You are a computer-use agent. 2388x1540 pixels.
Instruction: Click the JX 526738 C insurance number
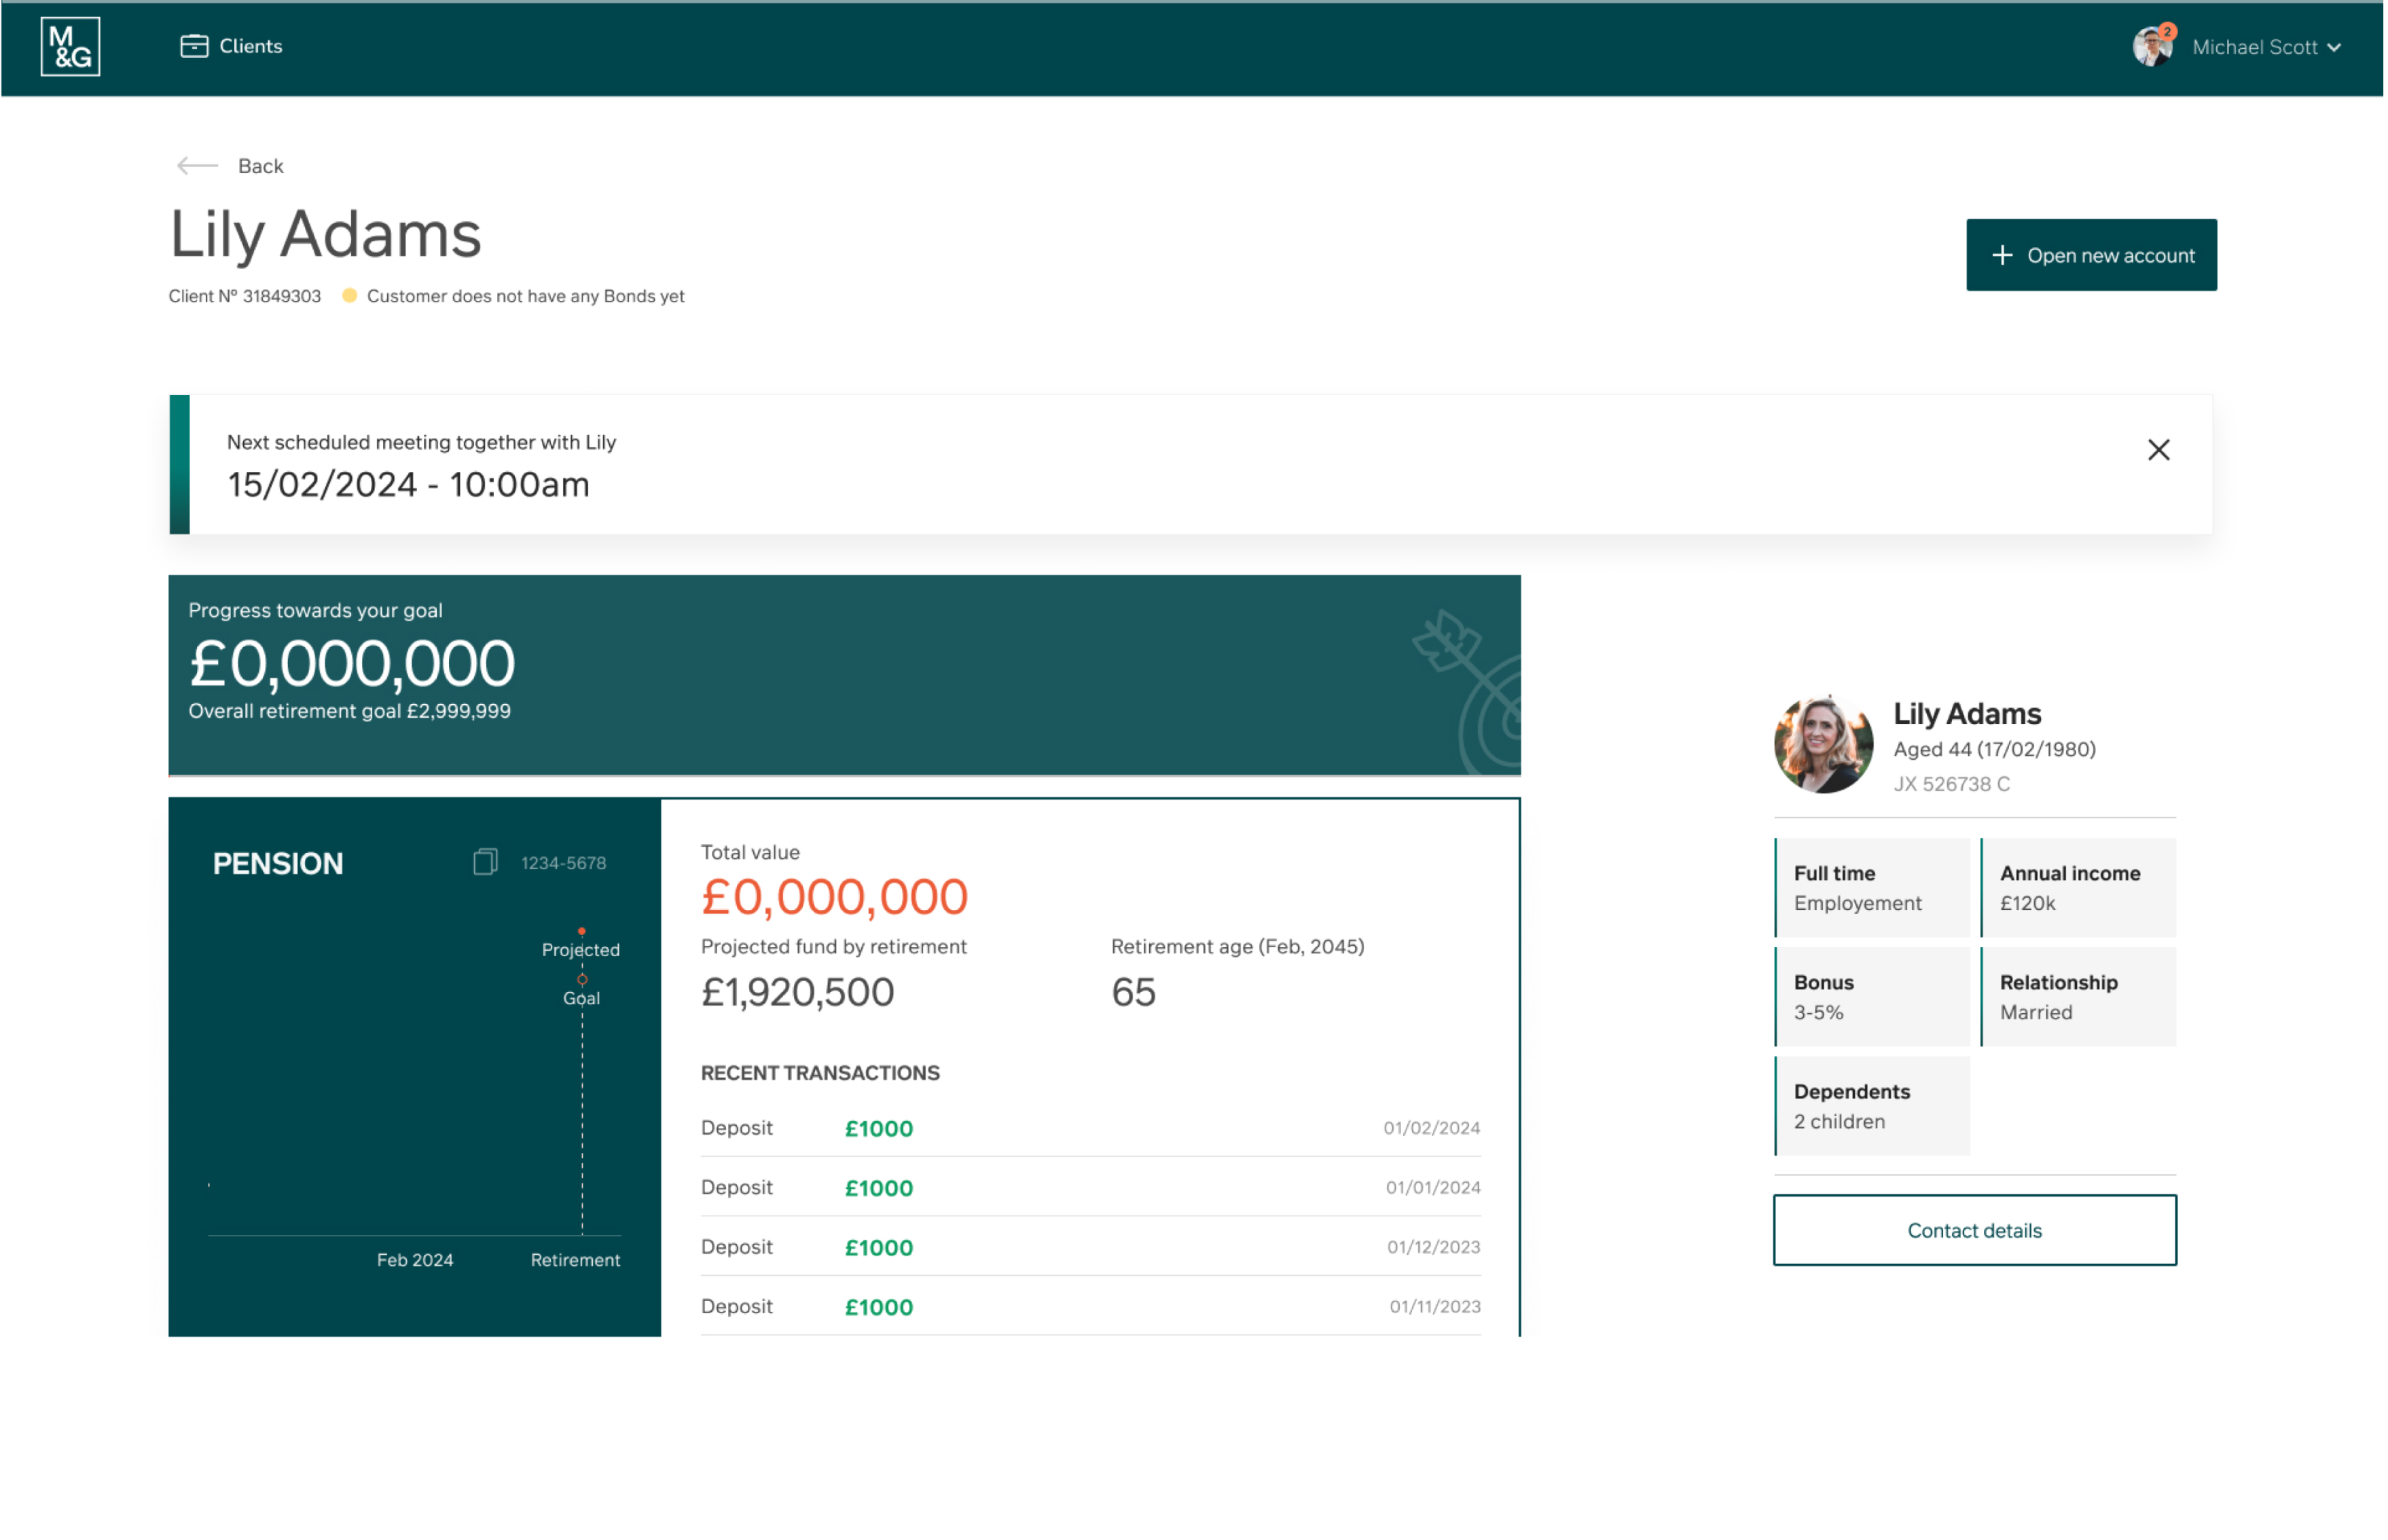tap(1953, 785)
